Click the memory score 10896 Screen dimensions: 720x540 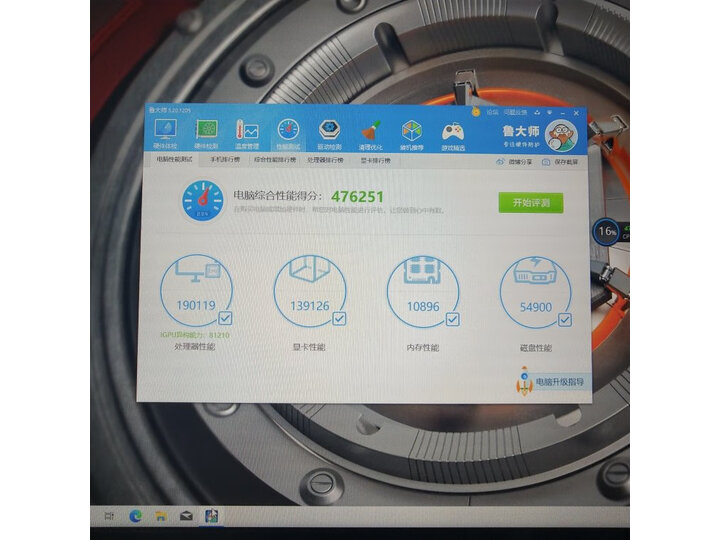[423, 306]
